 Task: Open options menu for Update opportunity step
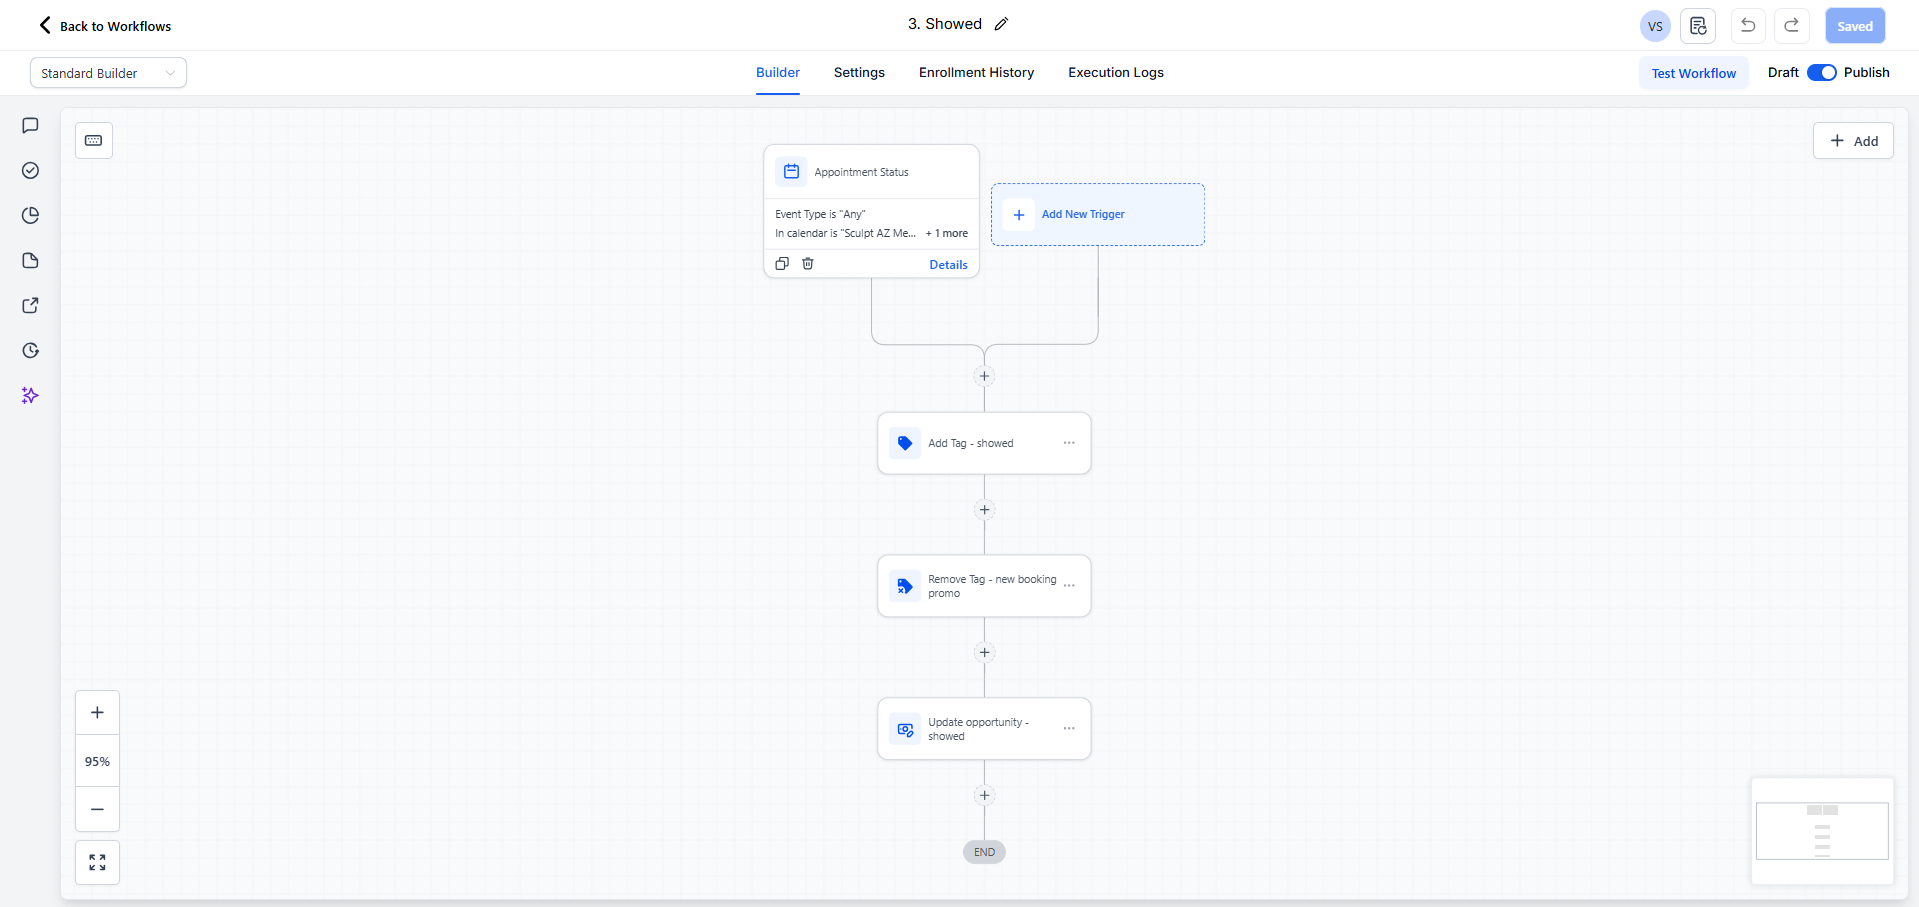1069,729
